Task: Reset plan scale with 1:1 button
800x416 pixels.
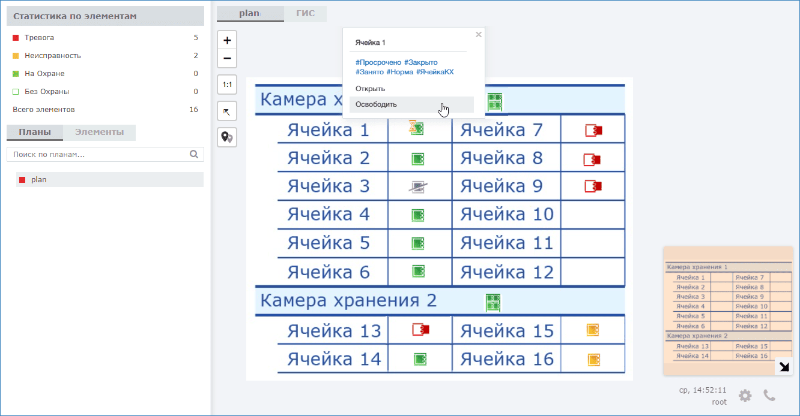Action: (x=227, y=85)
